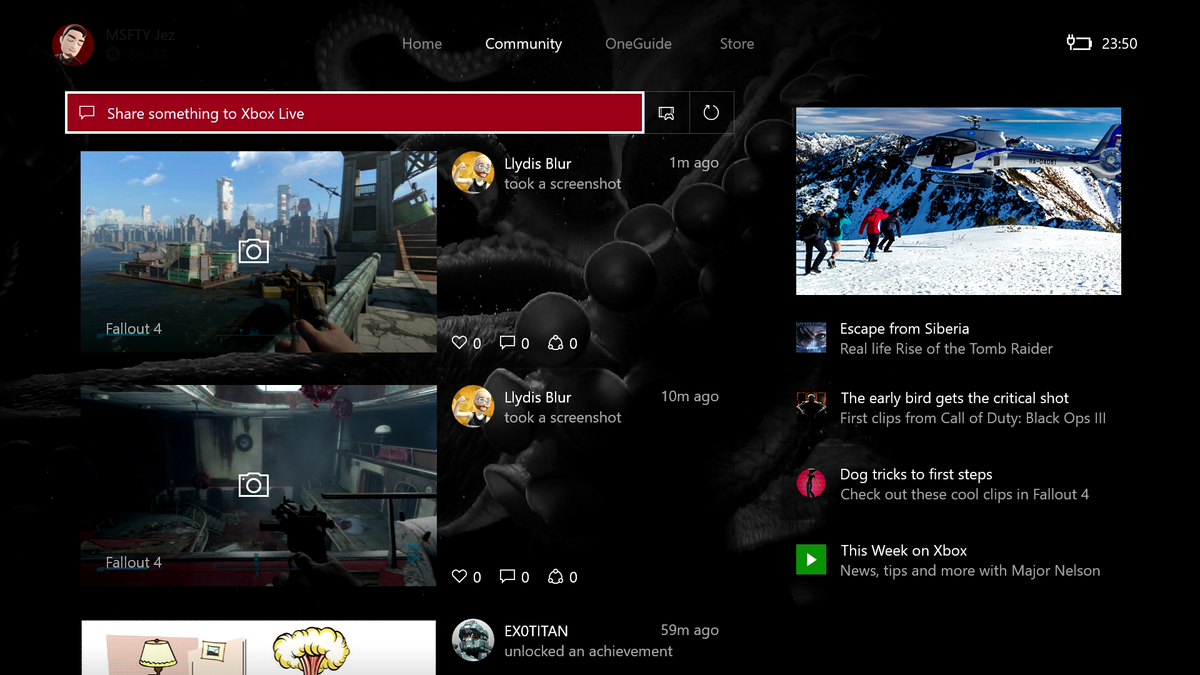Open the OneGuide section
Screen dimensions: 1200x675
coord(638,43)
